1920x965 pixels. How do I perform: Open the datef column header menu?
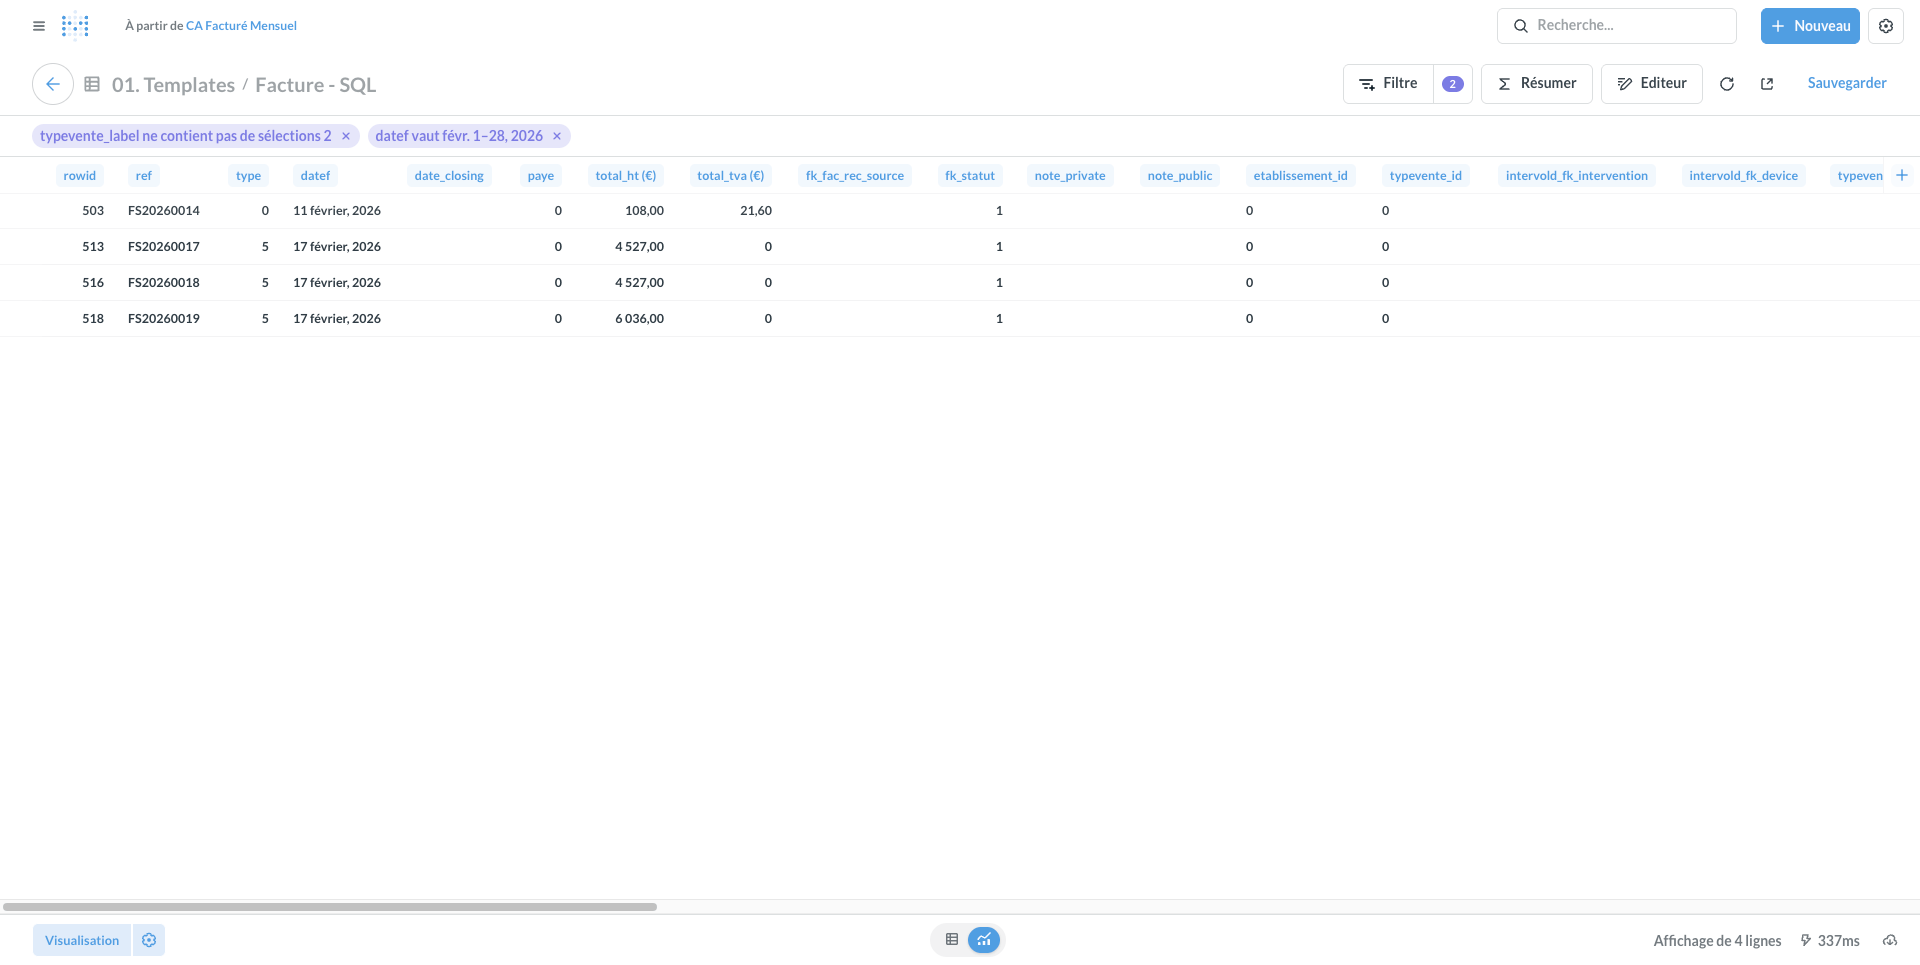tap(315, 176)
